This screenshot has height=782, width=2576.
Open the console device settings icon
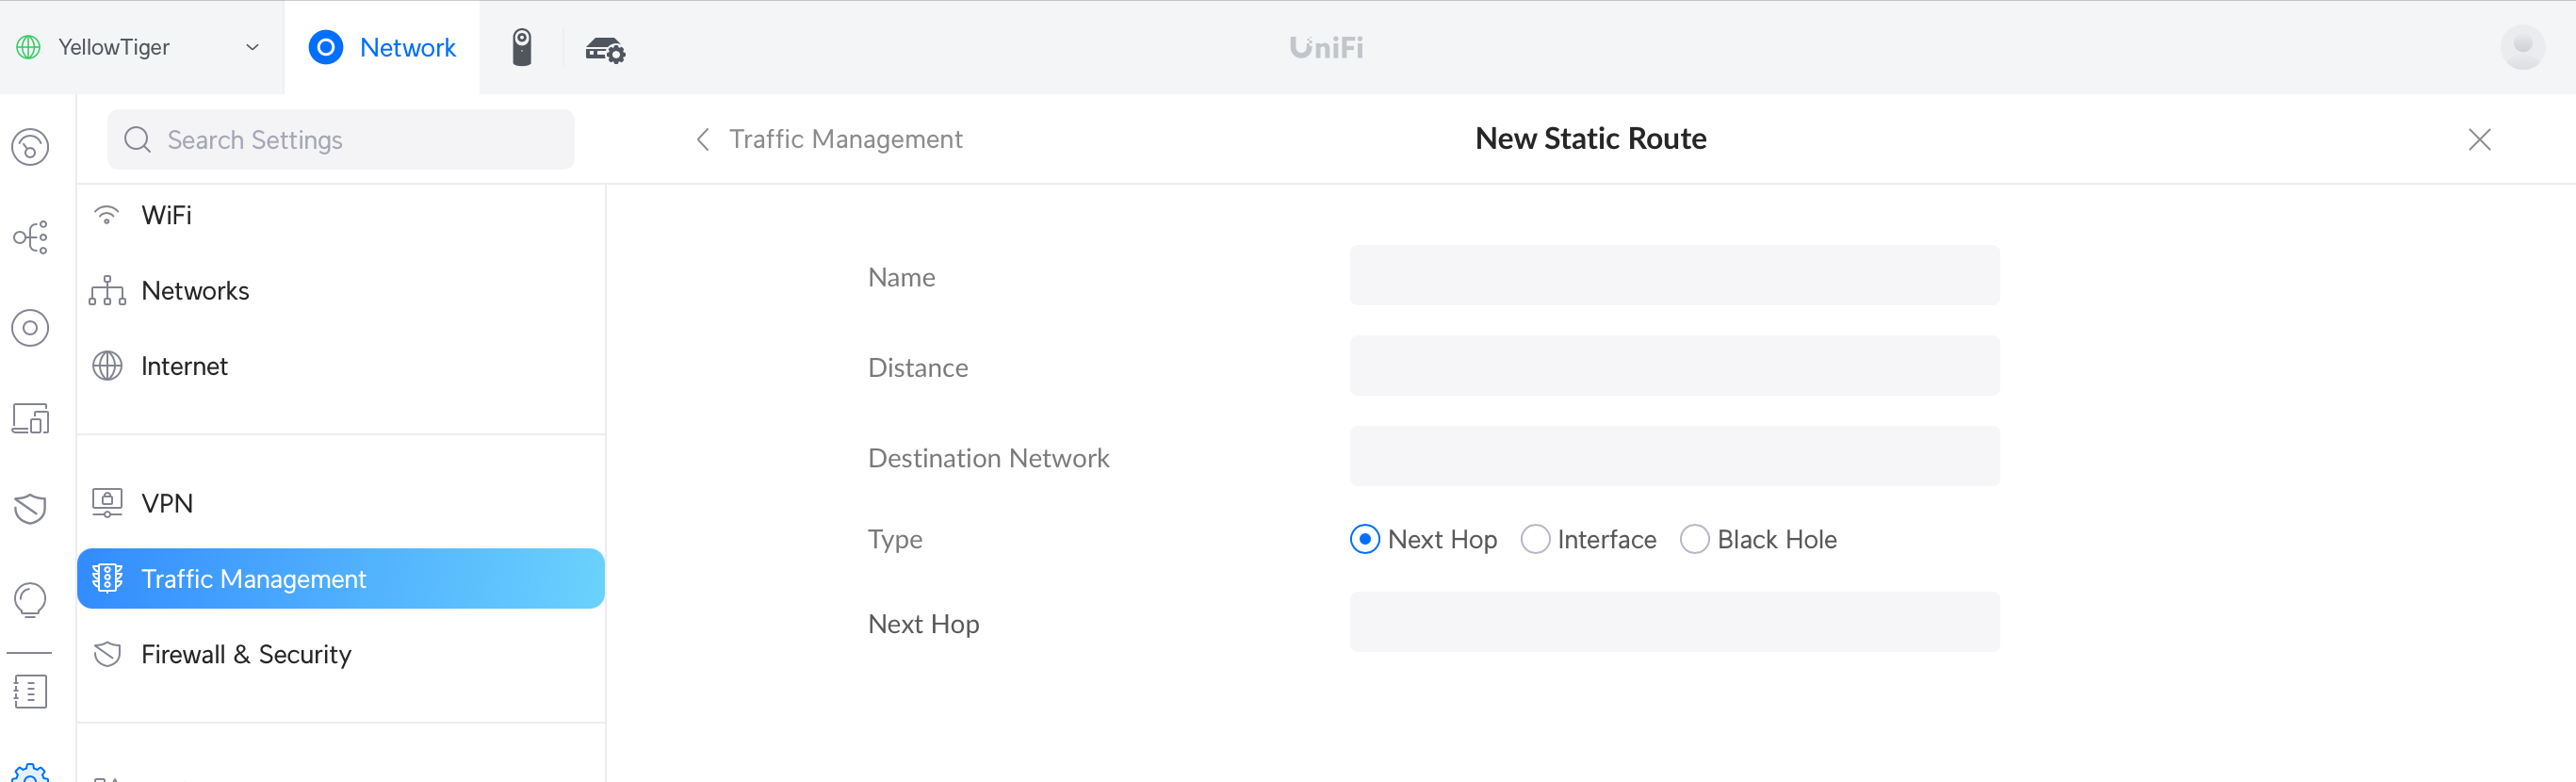point(605,49)
